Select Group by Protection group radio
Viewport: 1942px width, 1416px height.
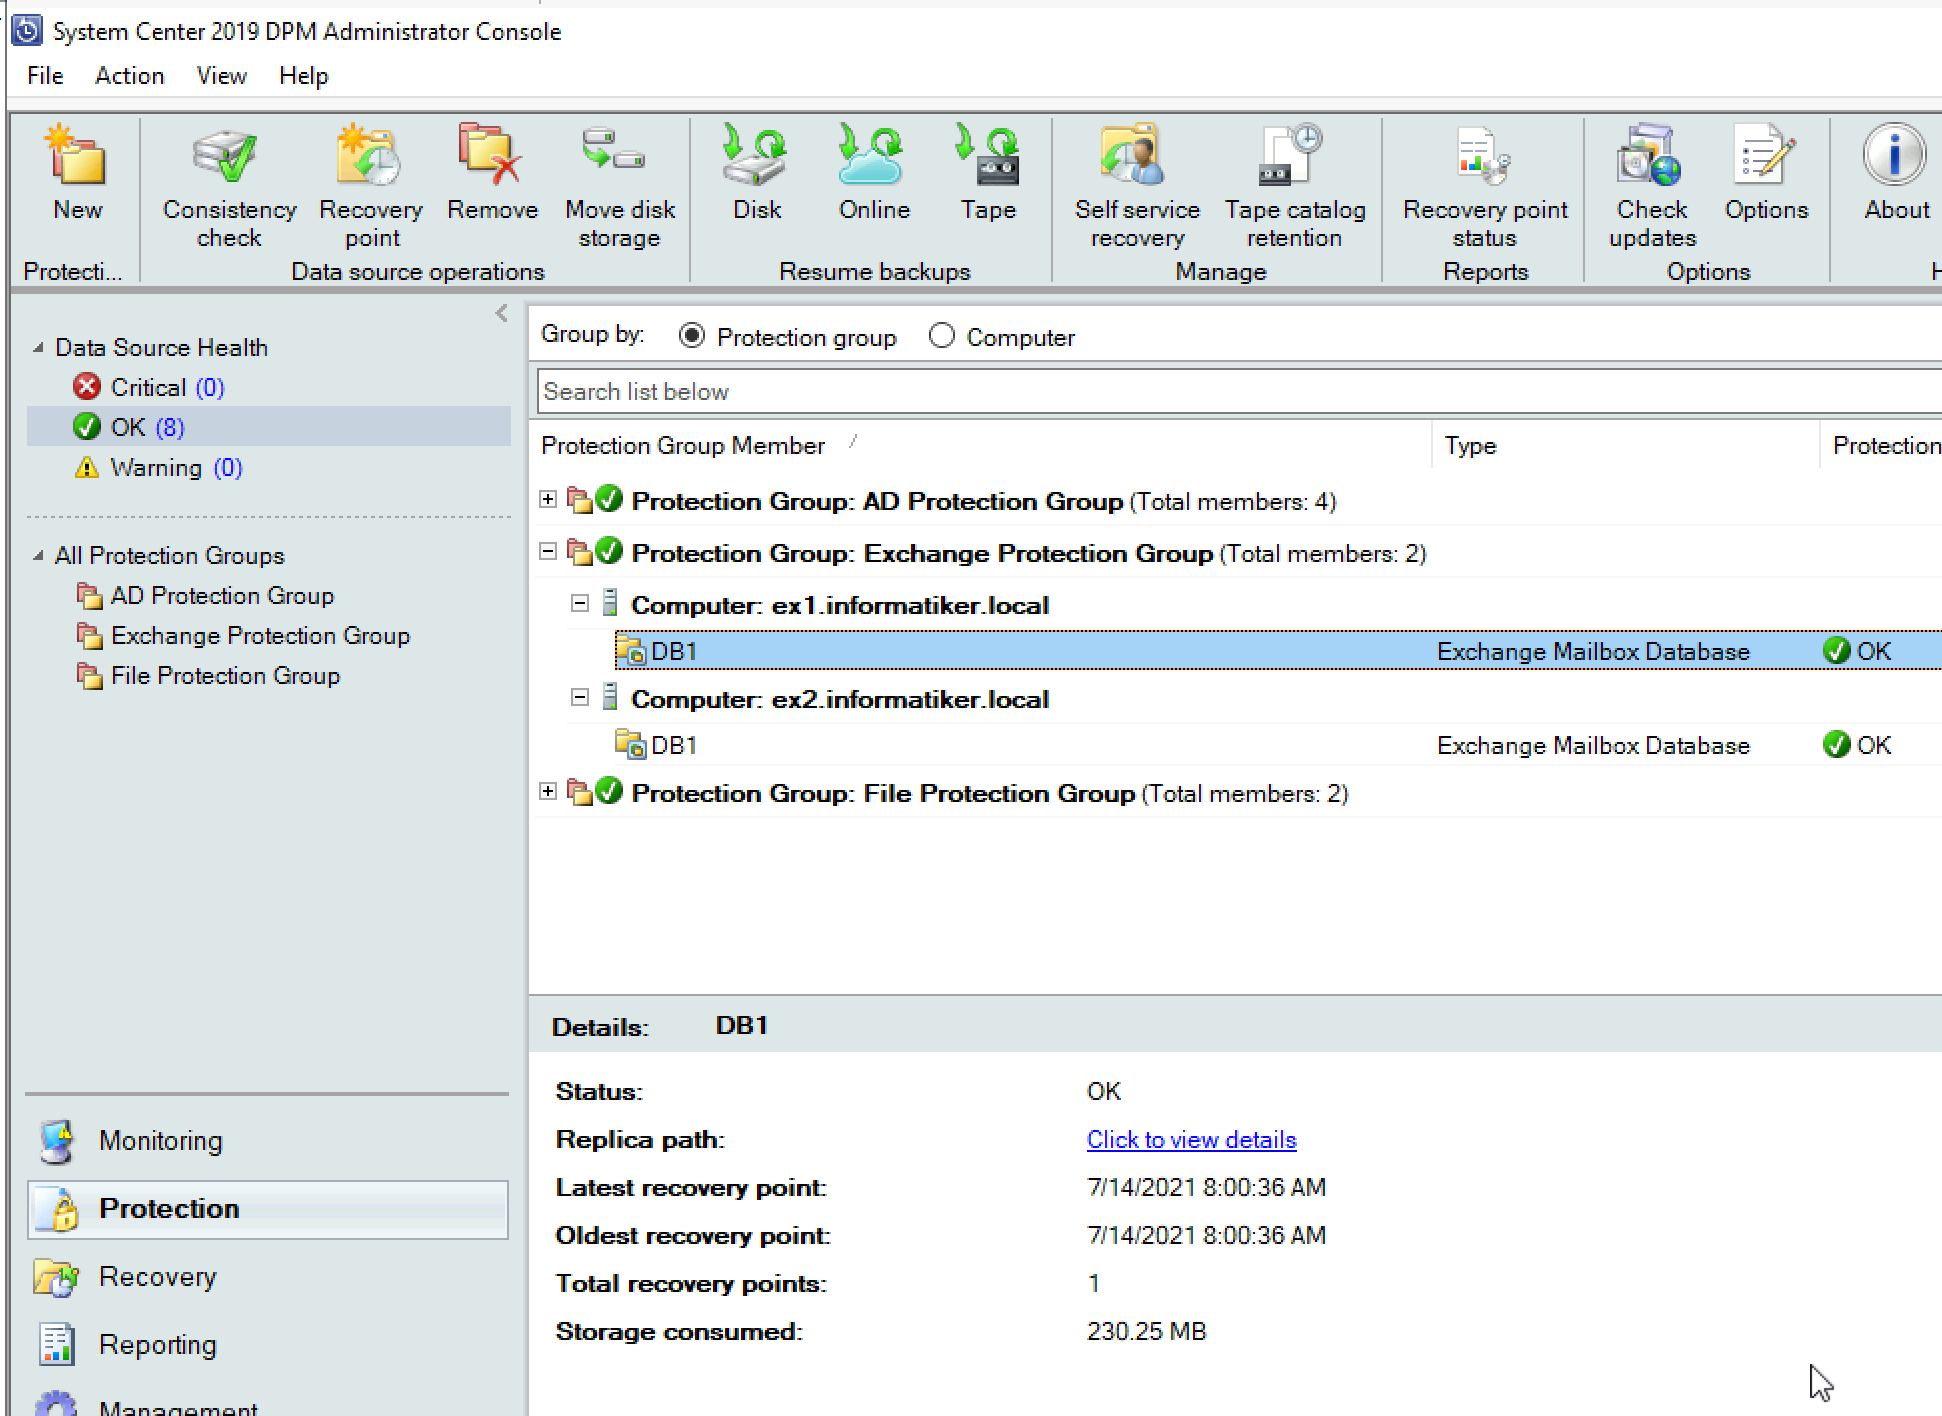(691, 336)
